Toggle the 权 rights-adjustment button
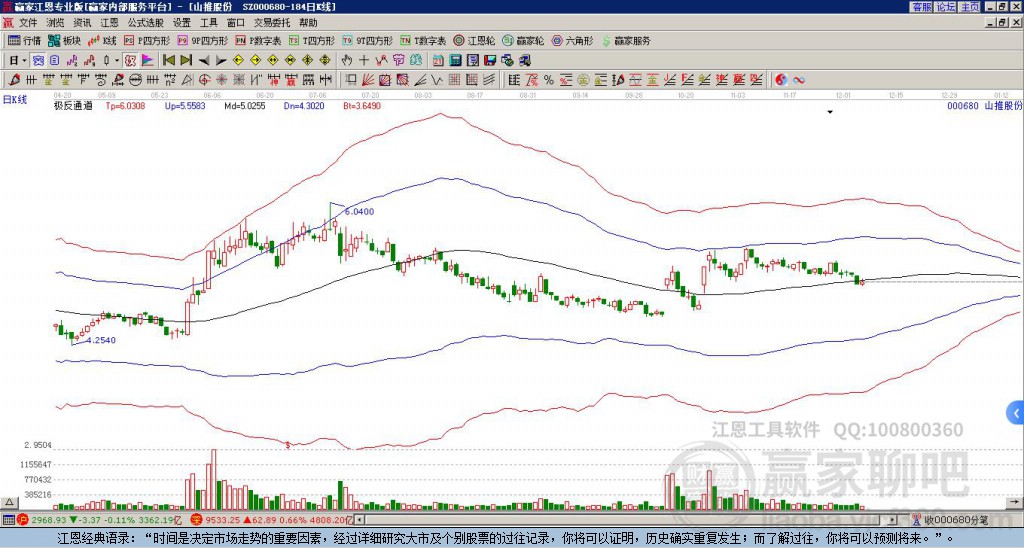The height and width of the screenshot is (548, 1024). [130, 61]
